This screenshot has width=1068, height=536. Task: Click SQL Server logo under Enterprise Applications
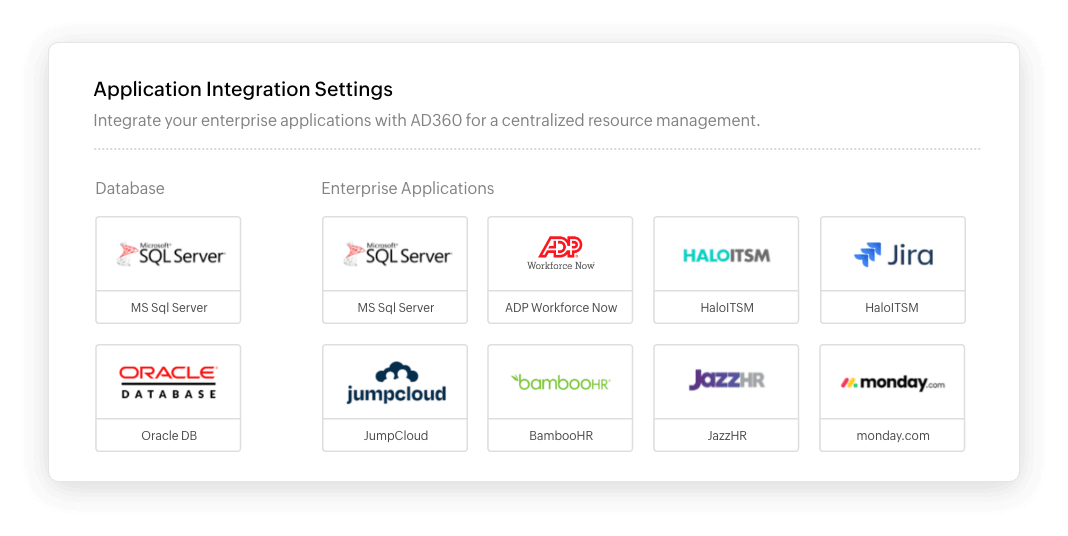click(x=397, y=254)
